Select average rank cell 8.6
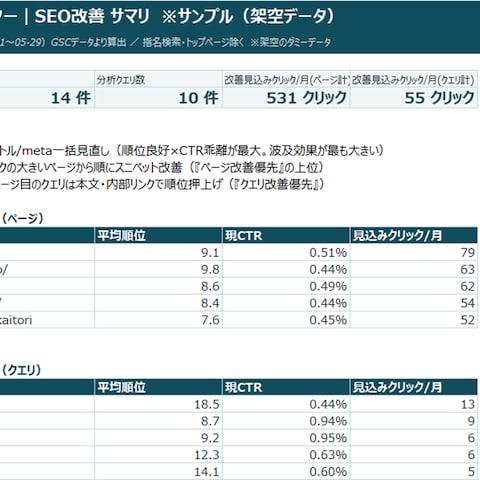 [x=158, y=286]
